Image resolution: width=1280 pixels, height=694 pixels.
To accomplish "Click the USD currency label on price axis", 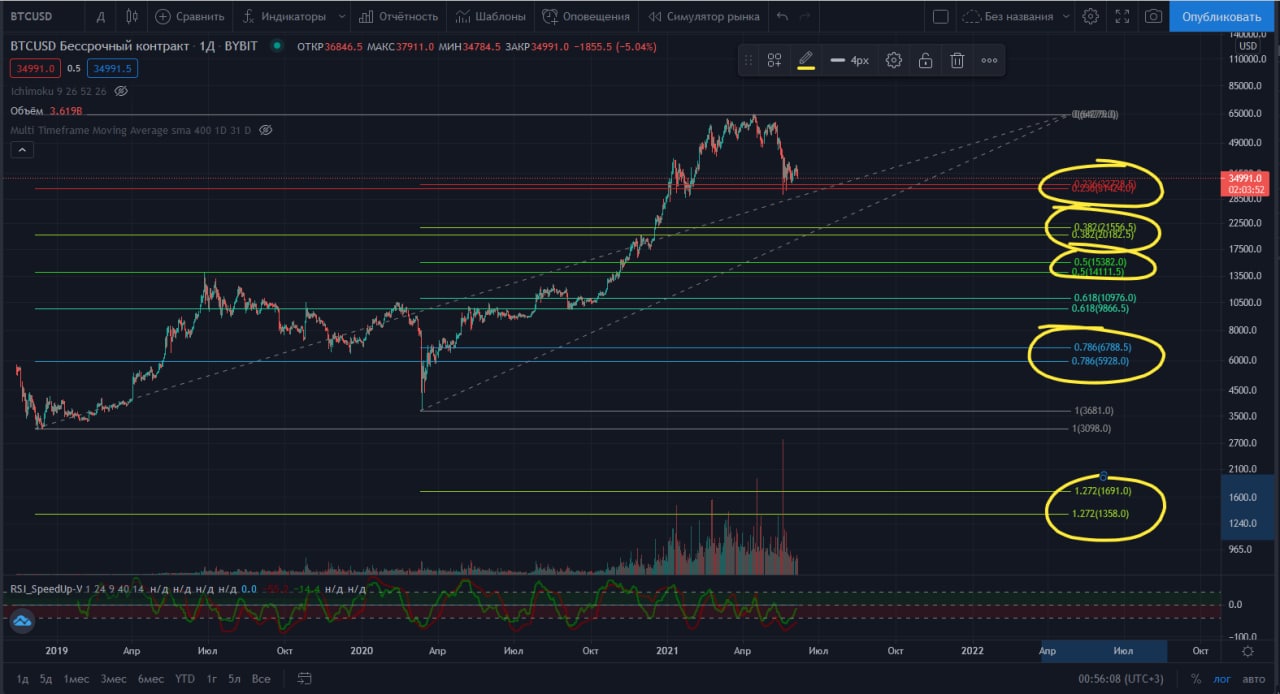I will (1248, 46).
